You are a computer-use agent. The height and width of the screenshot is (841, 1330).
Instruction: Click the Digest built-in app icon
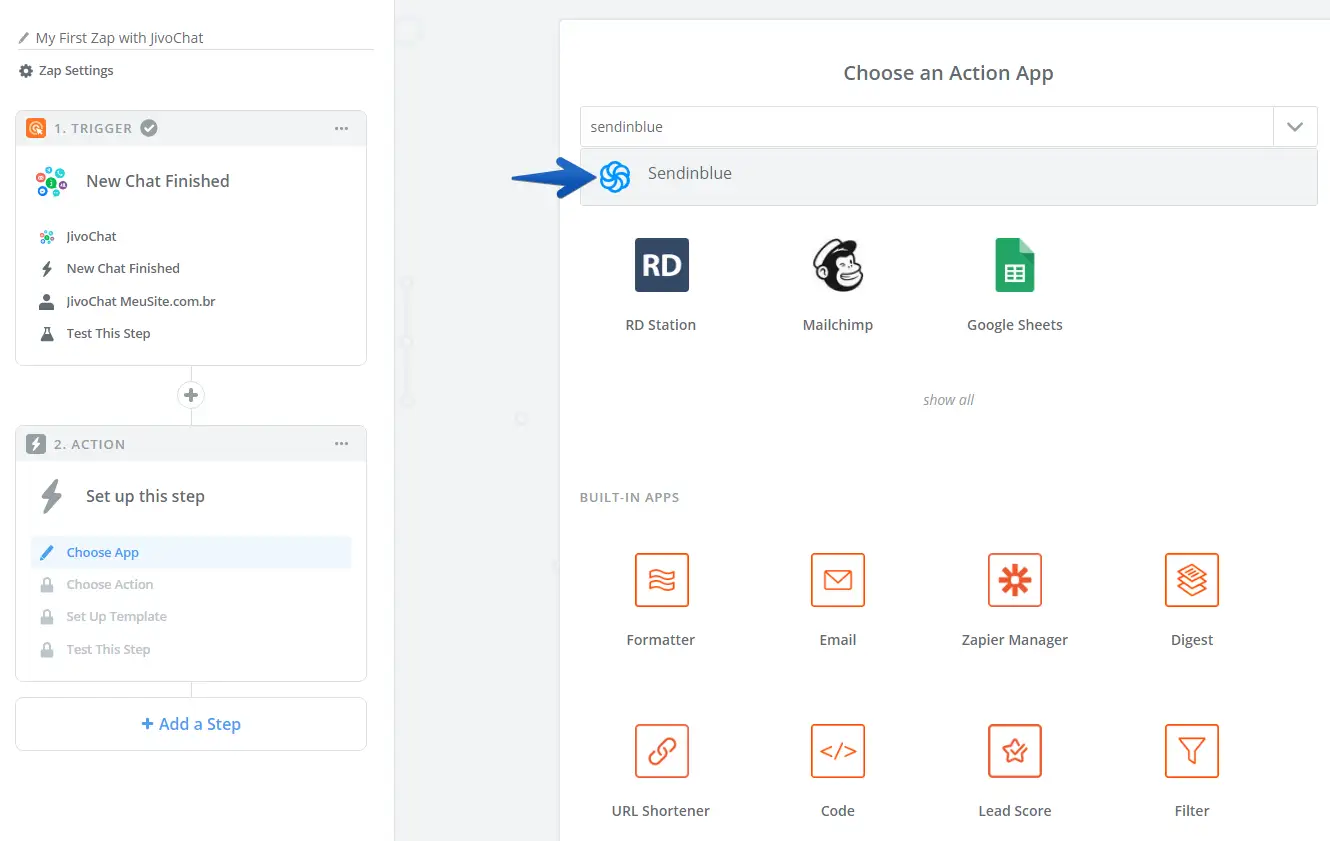click(x=1191, y=580)
